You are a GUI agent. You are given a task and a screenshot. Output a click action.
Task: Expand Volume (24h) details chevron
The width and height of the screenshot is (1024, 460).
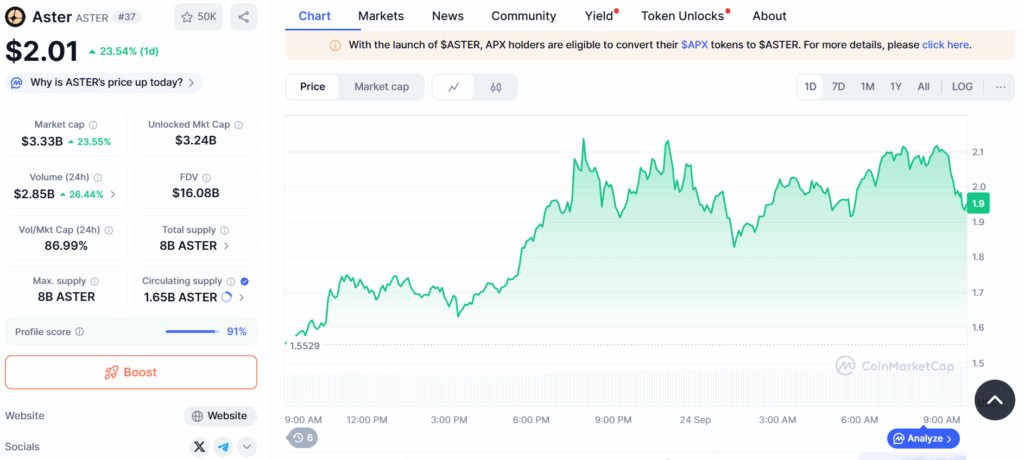pos(113,194)
